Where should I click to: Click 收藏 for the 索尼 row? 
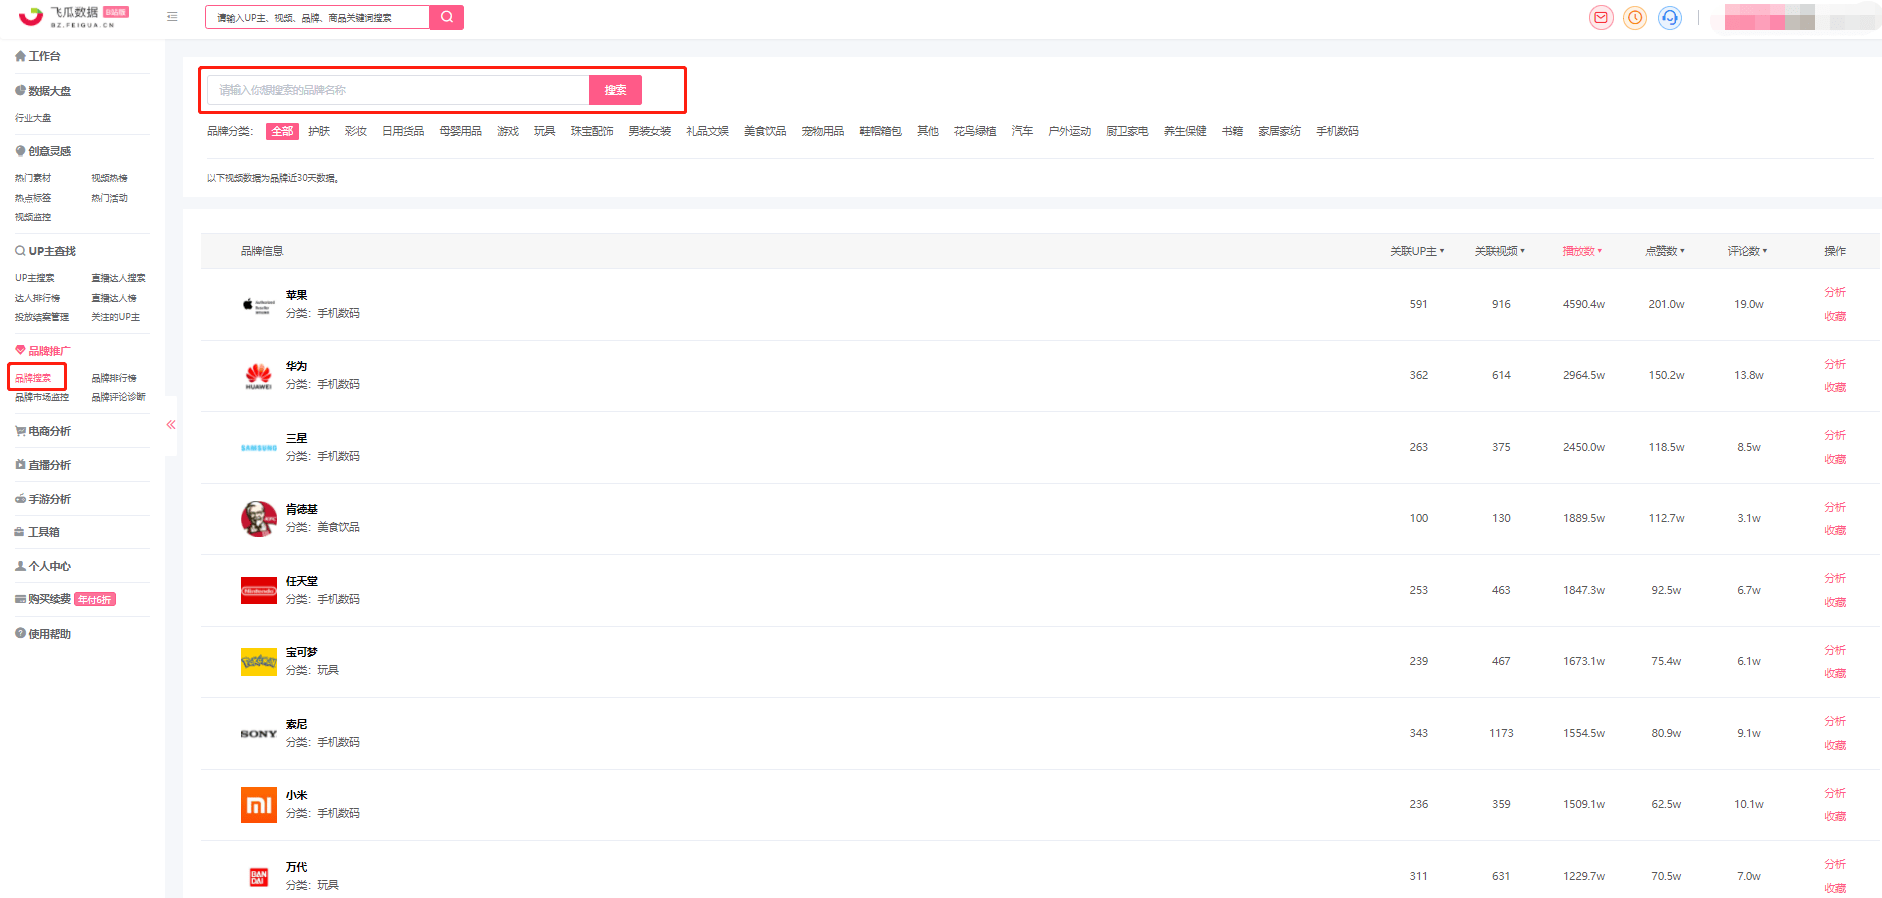[1835, 745]
